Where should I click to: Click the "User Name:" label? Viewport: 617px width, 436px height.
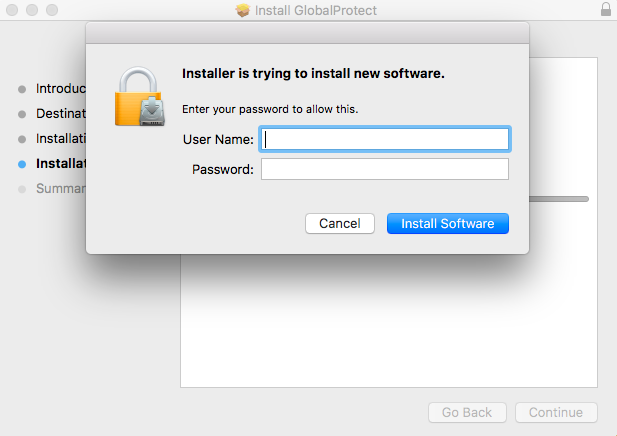point(218,139)
